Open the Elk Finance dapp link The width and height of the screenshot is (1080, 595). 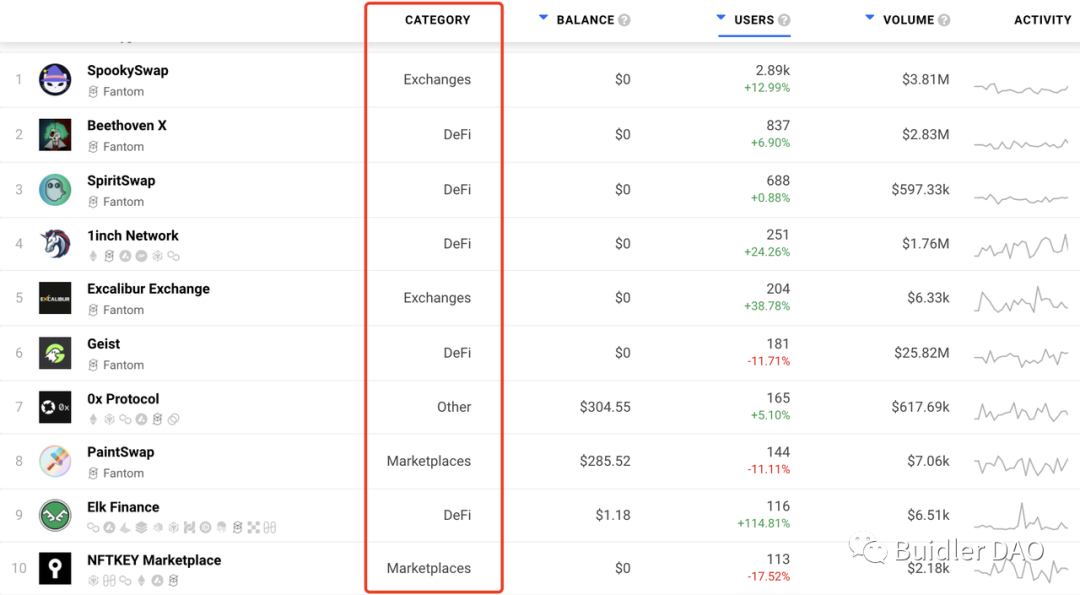click(123, 507)
